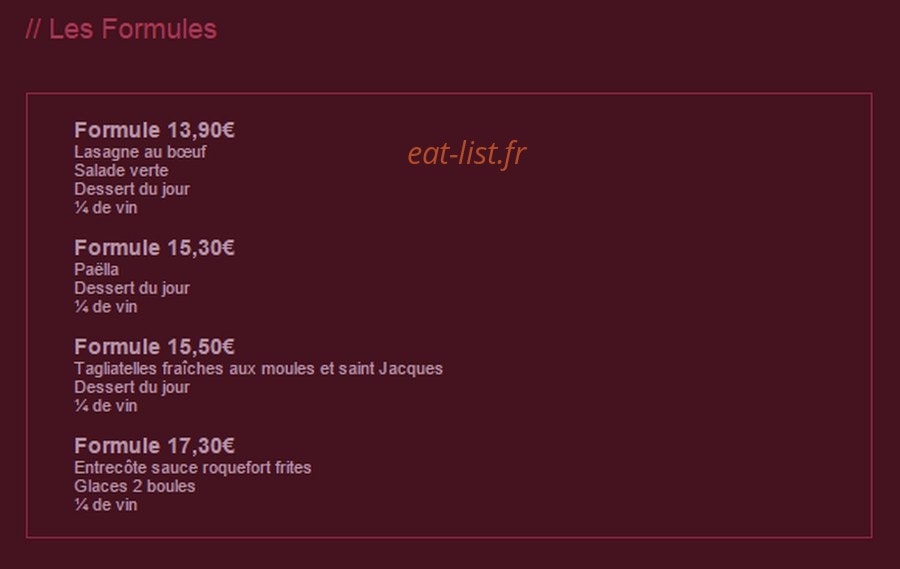Viewport: 900px width, 569px height.
Task: Click ¼ de vin under lasagne formule
Action: [106, 208]
